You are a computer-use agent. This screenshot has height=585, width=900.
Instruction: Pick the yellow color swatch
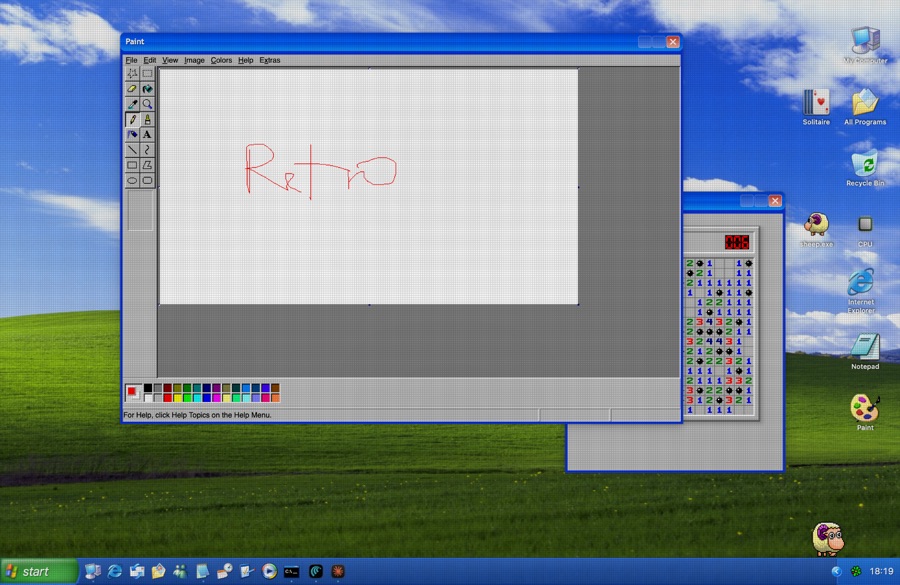click(x=177, y=398)
